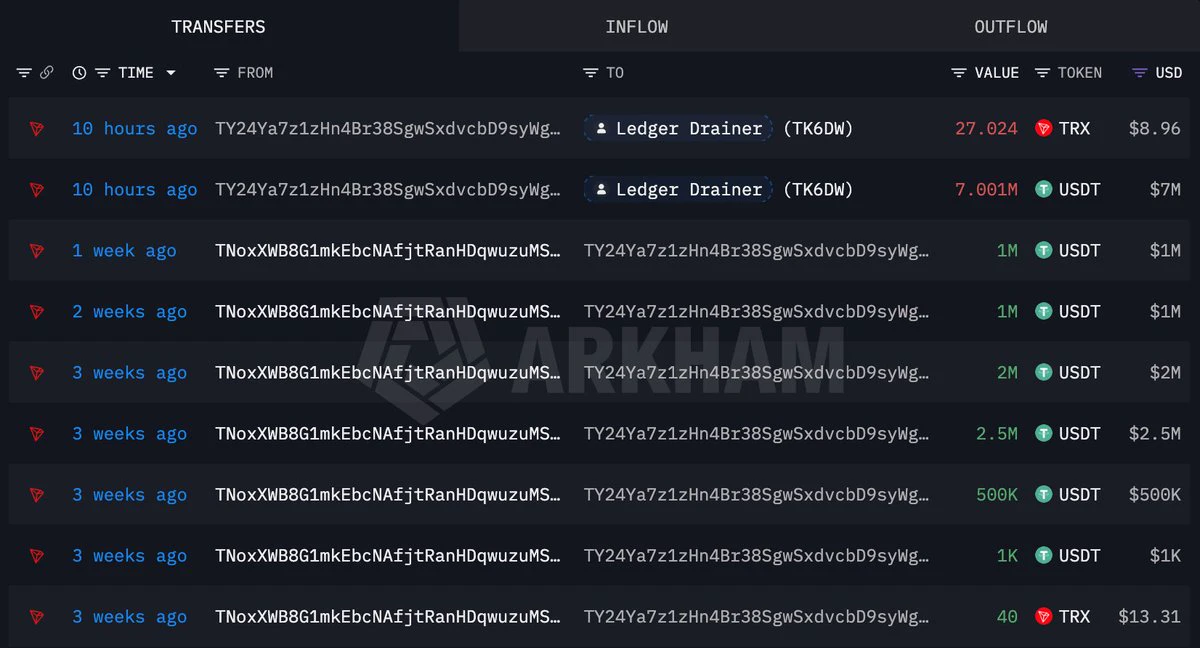1200x648 pixels.
Task: Switch to the TRANSFERS tab
Action: [218, 27]
